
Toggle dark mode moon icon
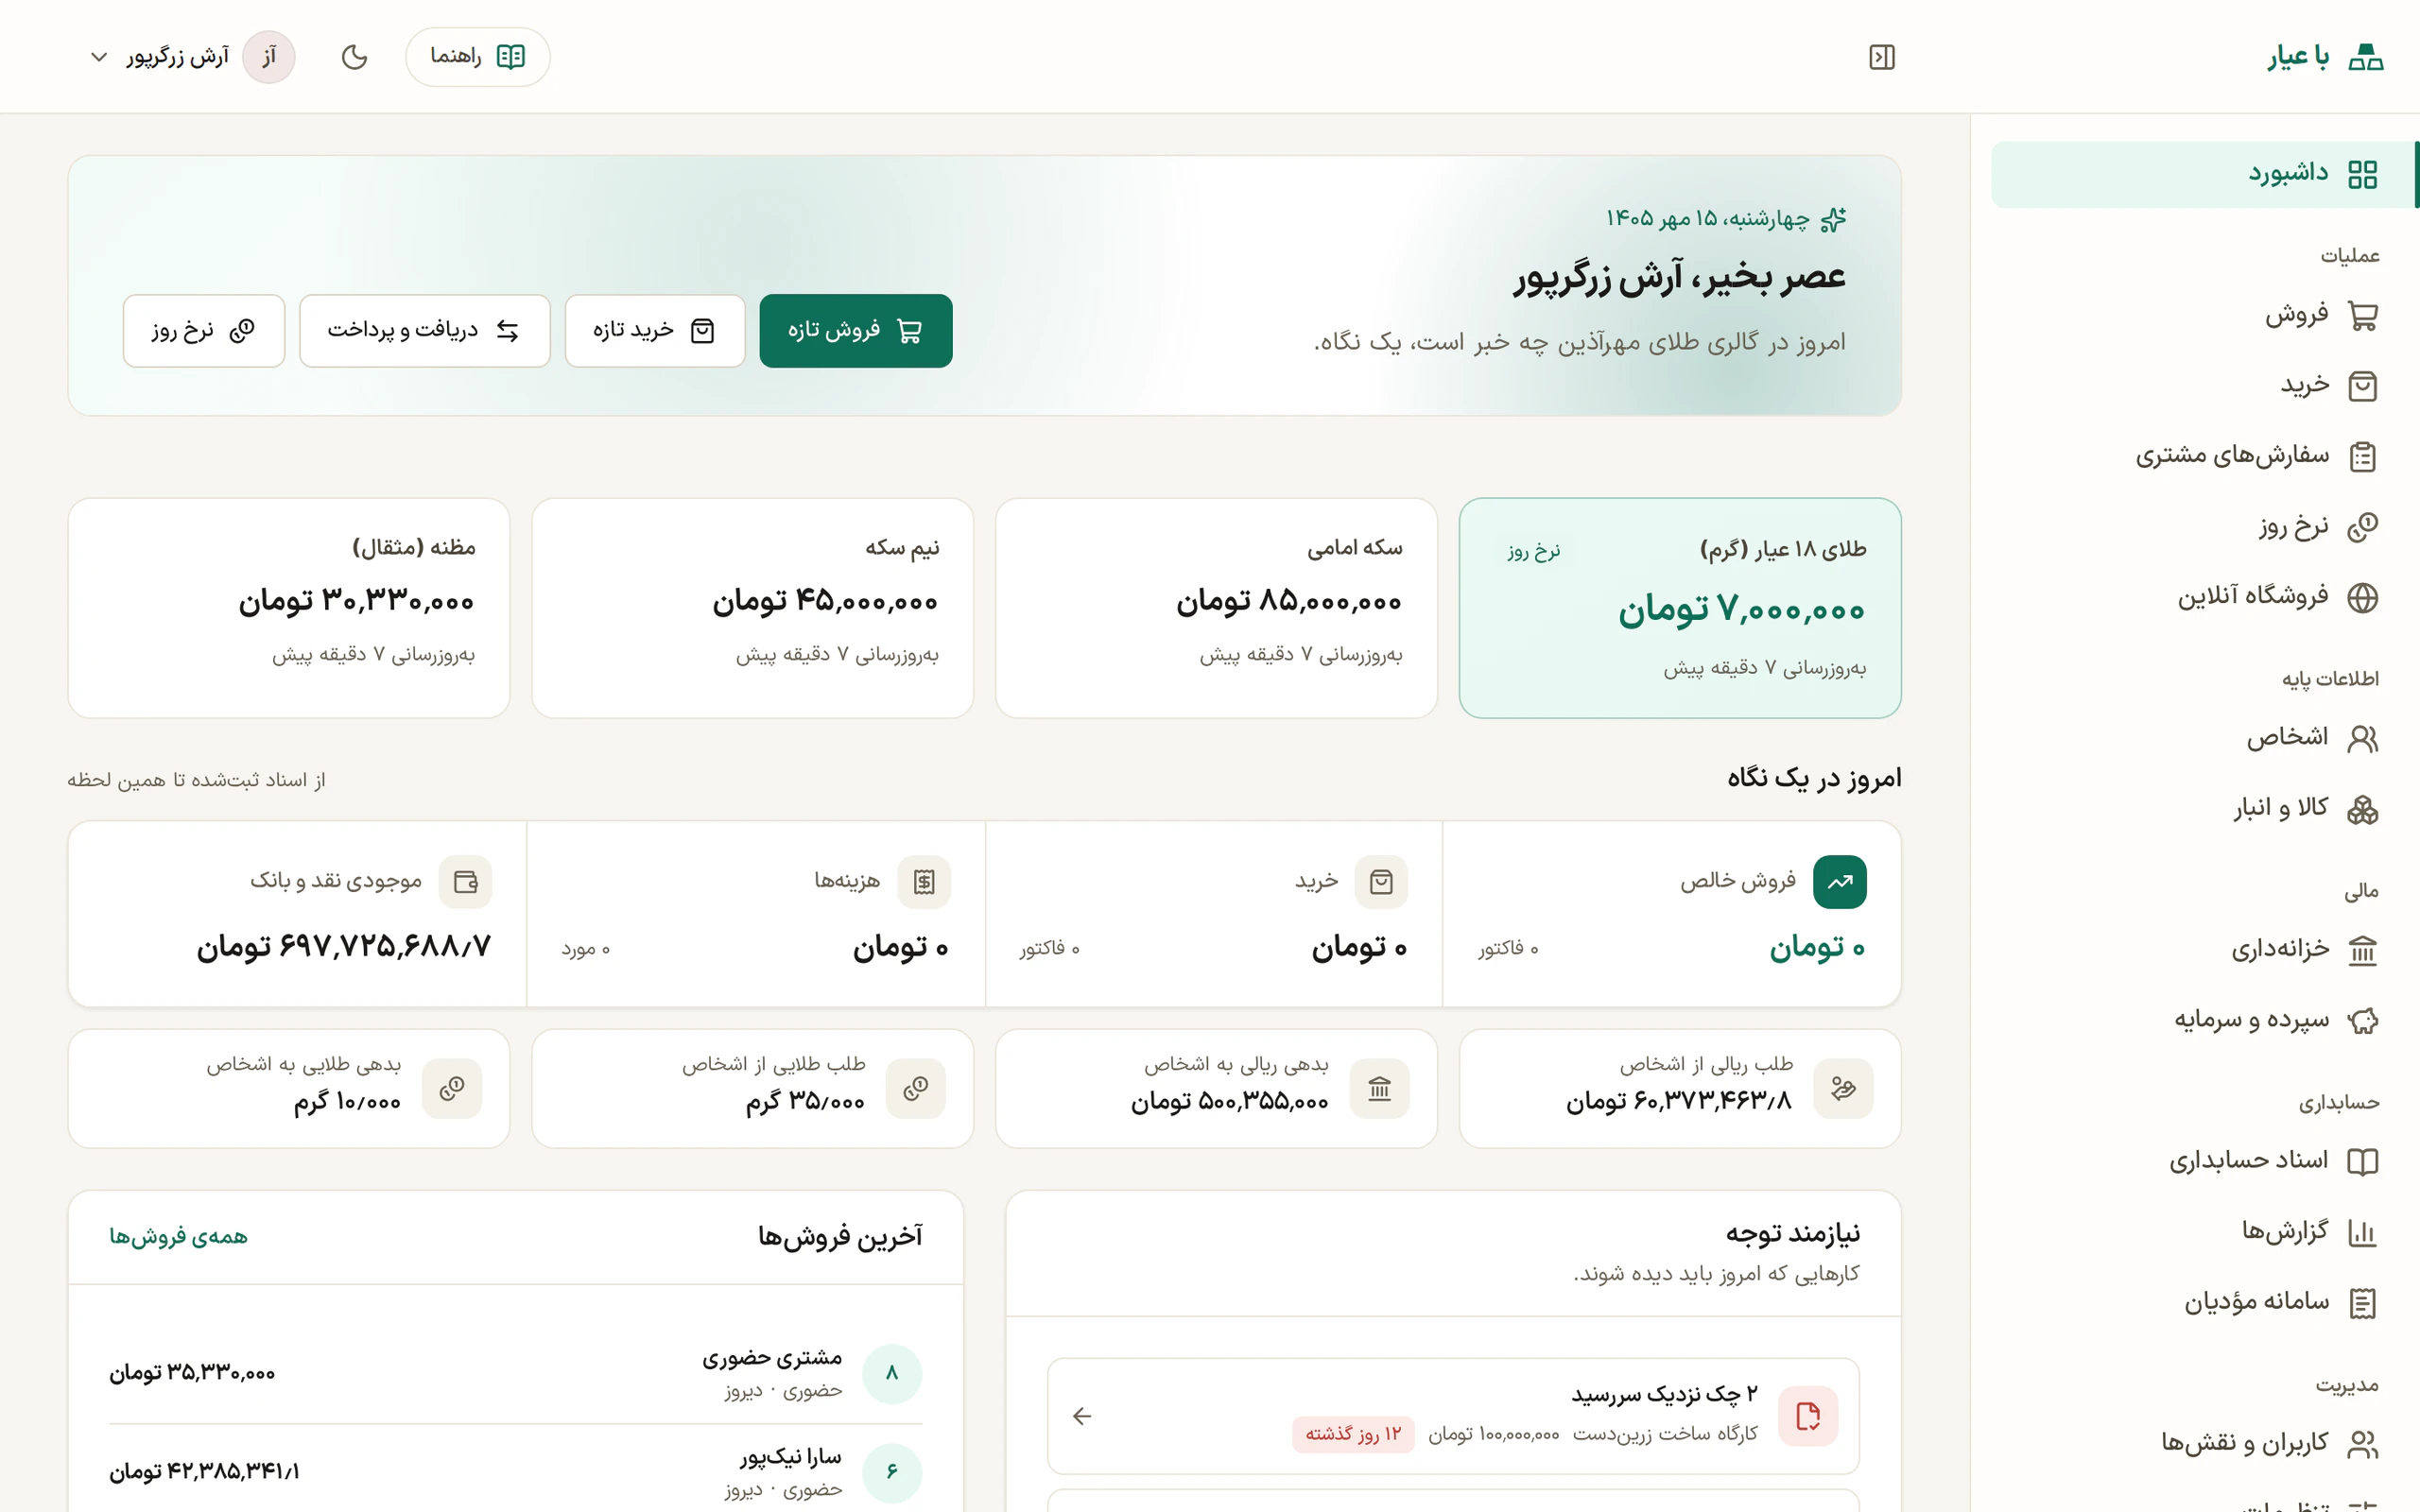pos(354,57)
